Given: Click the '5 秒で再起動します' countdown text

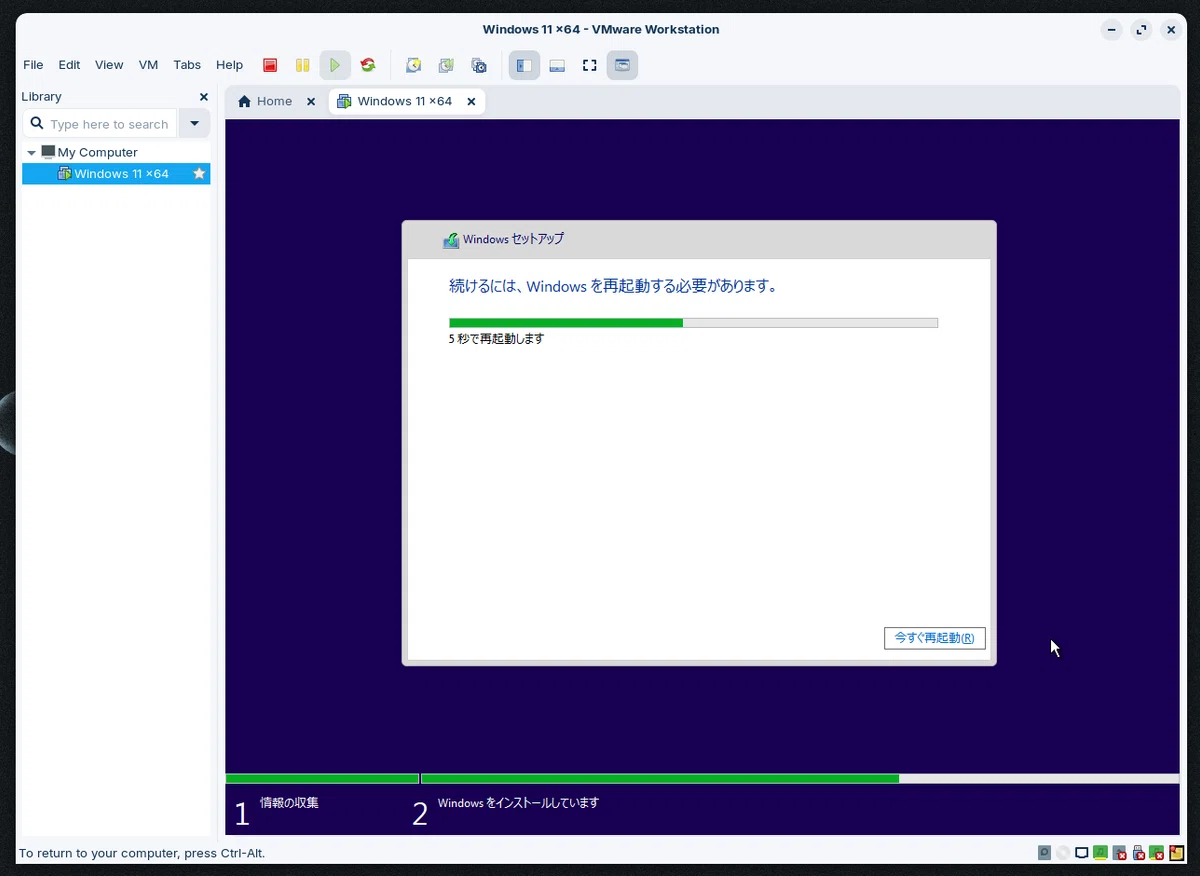Looking at the screenshot, I should [x=497, y=339].
